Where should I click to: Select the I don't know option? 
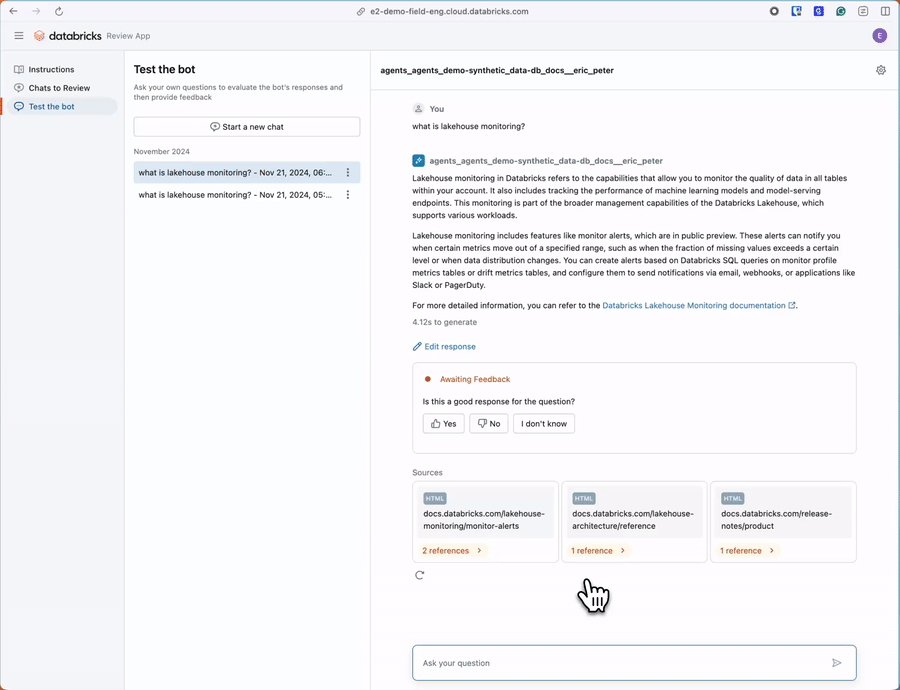click(x=544, y=424)
